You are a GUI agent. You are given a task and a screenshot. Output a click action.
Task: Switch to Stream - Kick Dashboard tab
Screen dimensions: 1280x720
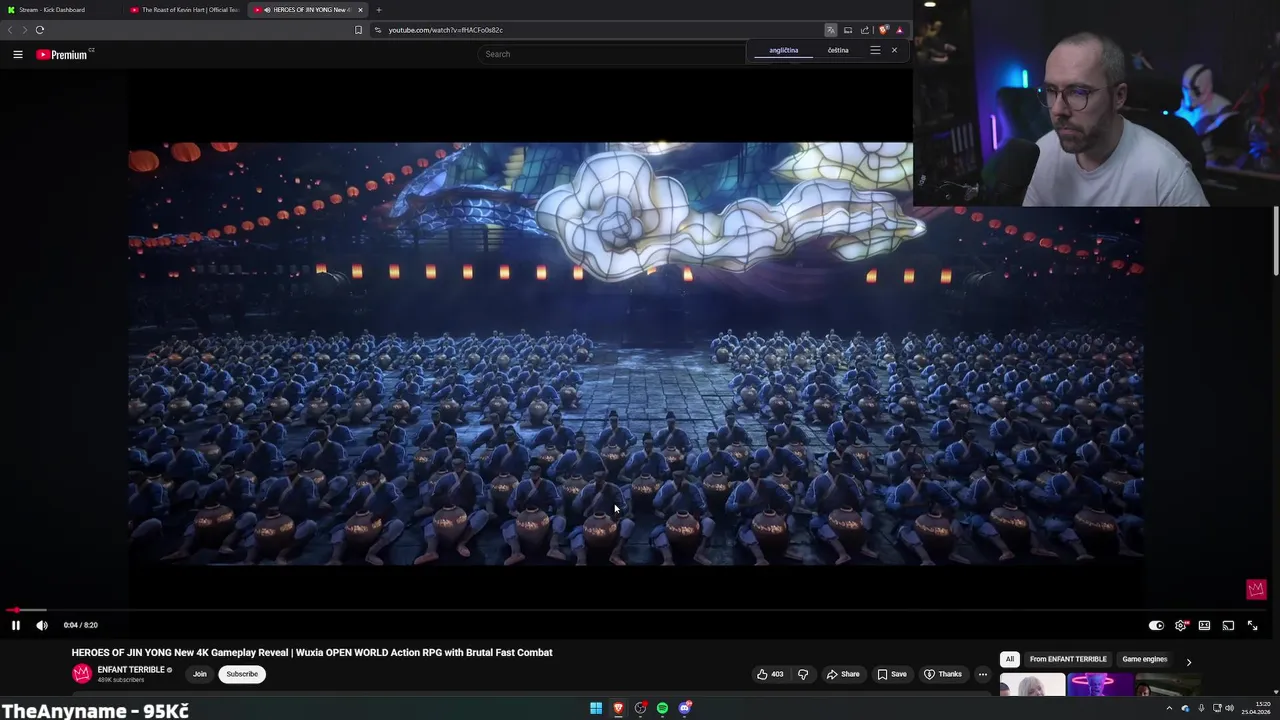click(60, 10)
